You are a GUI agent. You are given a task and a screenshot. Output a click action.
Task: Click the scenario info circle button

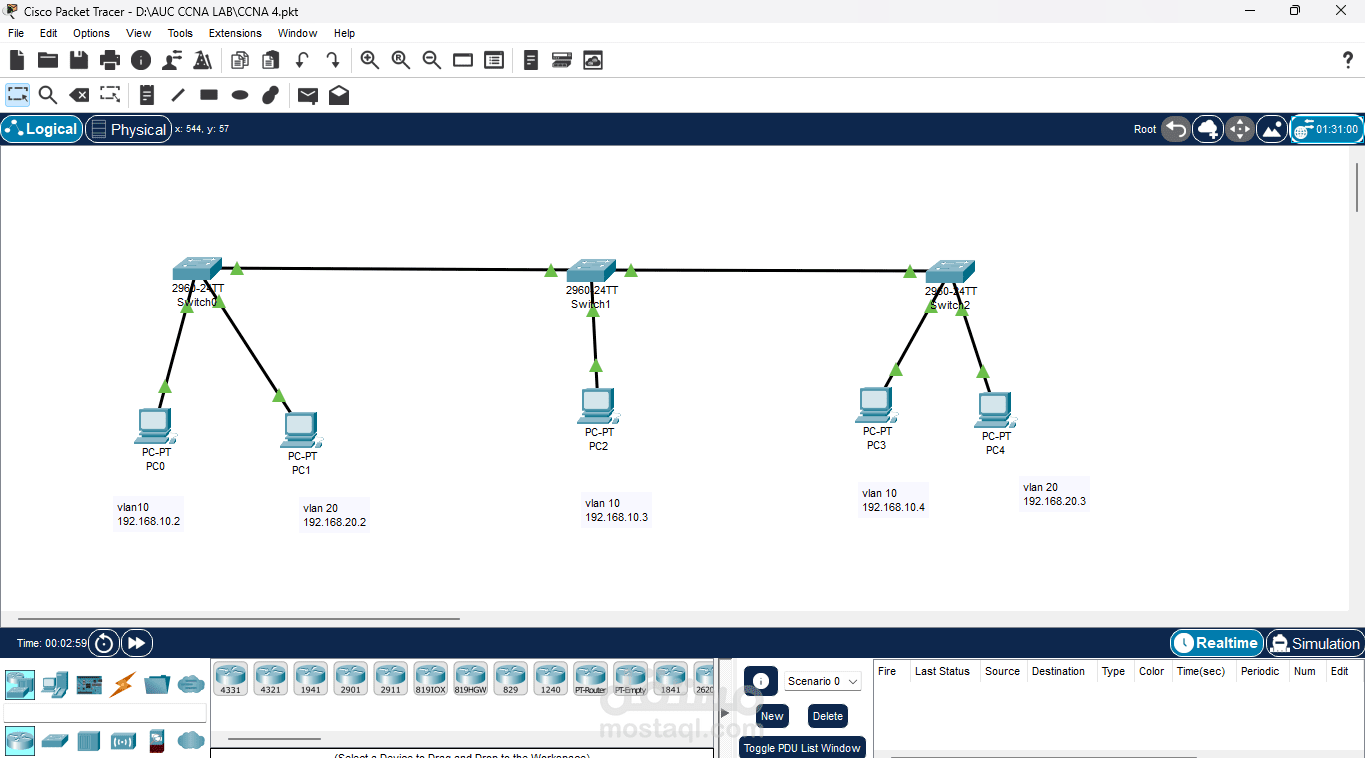[x=761, y=681]
